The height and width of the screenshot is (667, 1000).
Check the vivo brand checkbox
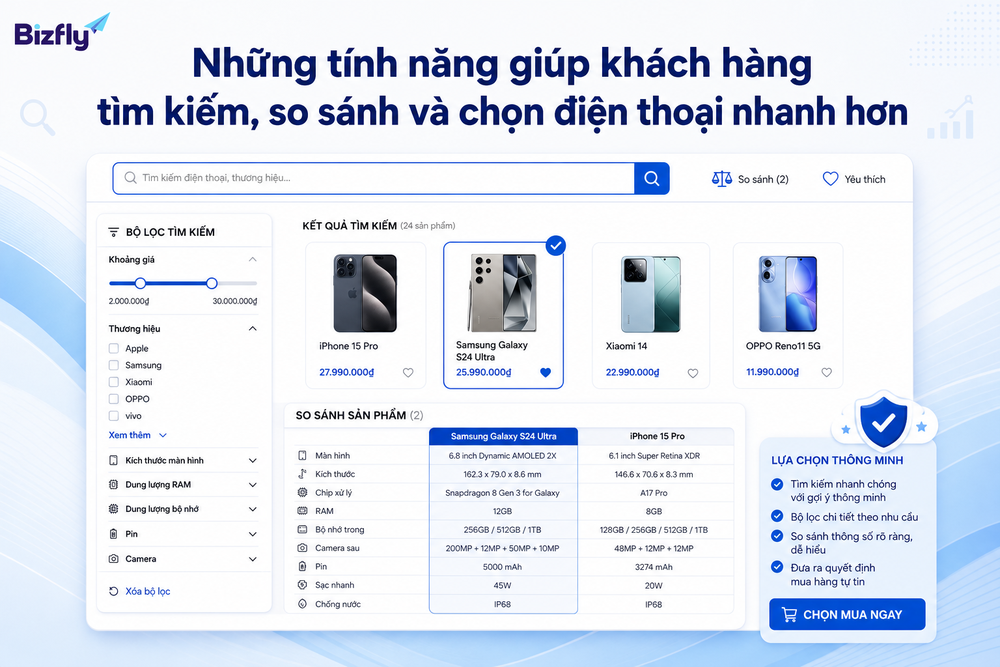coord(114,416)
